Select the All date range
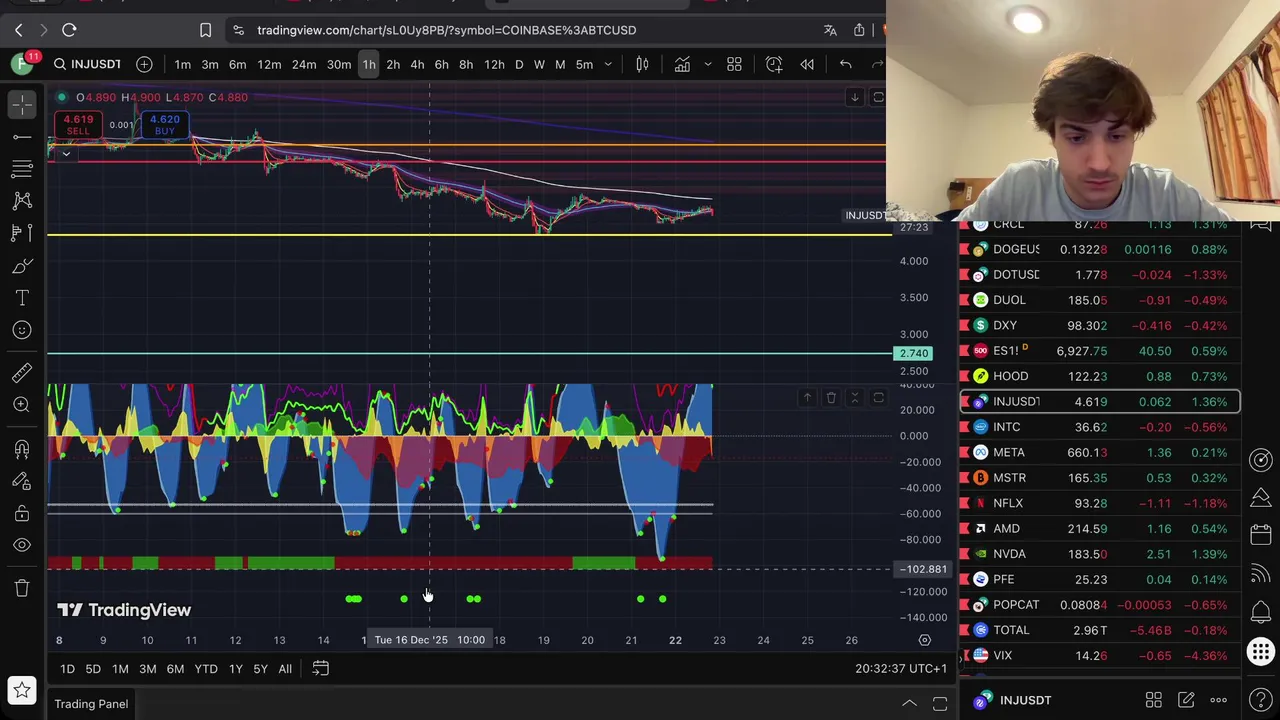Screen dimensions: 1280x720 pyautogui.click(x=285, y=668)
